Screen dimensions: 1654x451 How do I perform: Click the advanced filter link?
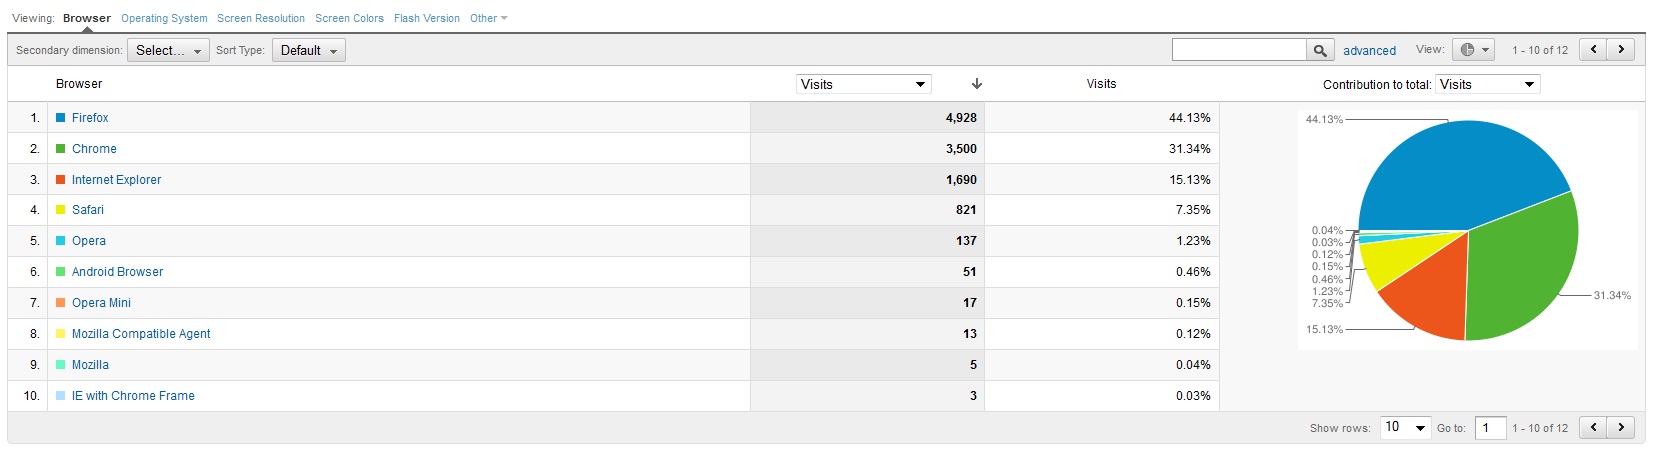point(1369,50)
